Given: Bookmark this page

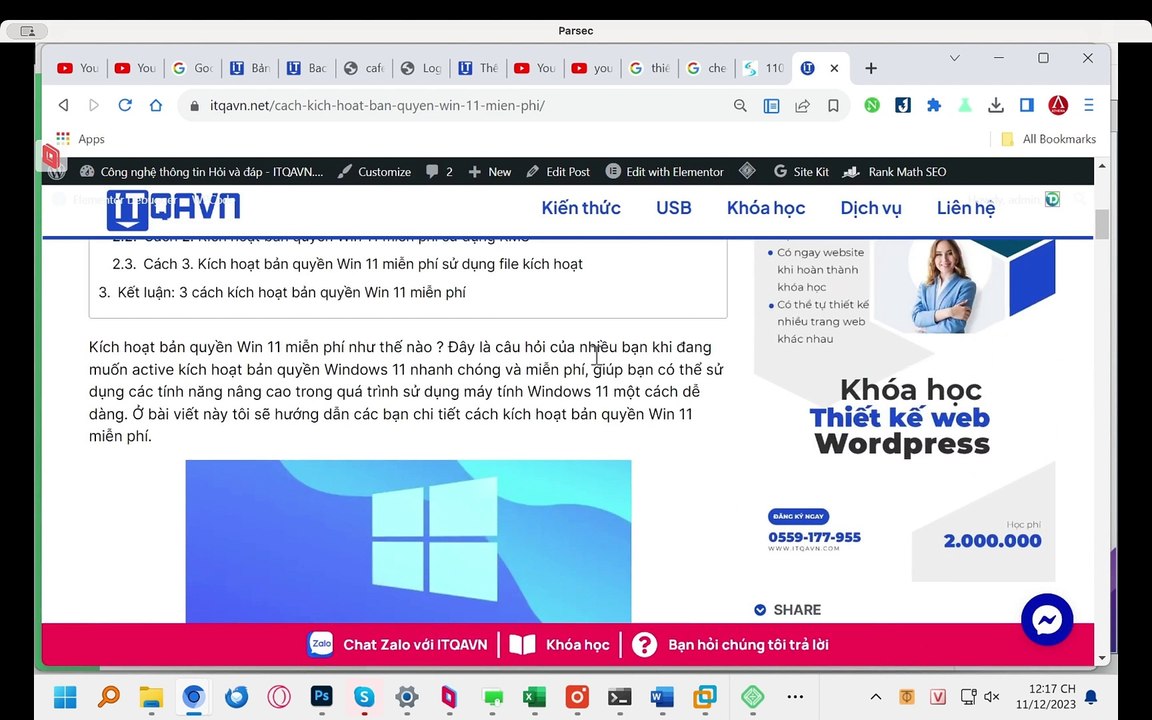Looking at the screenshot, I should point(833,106).
